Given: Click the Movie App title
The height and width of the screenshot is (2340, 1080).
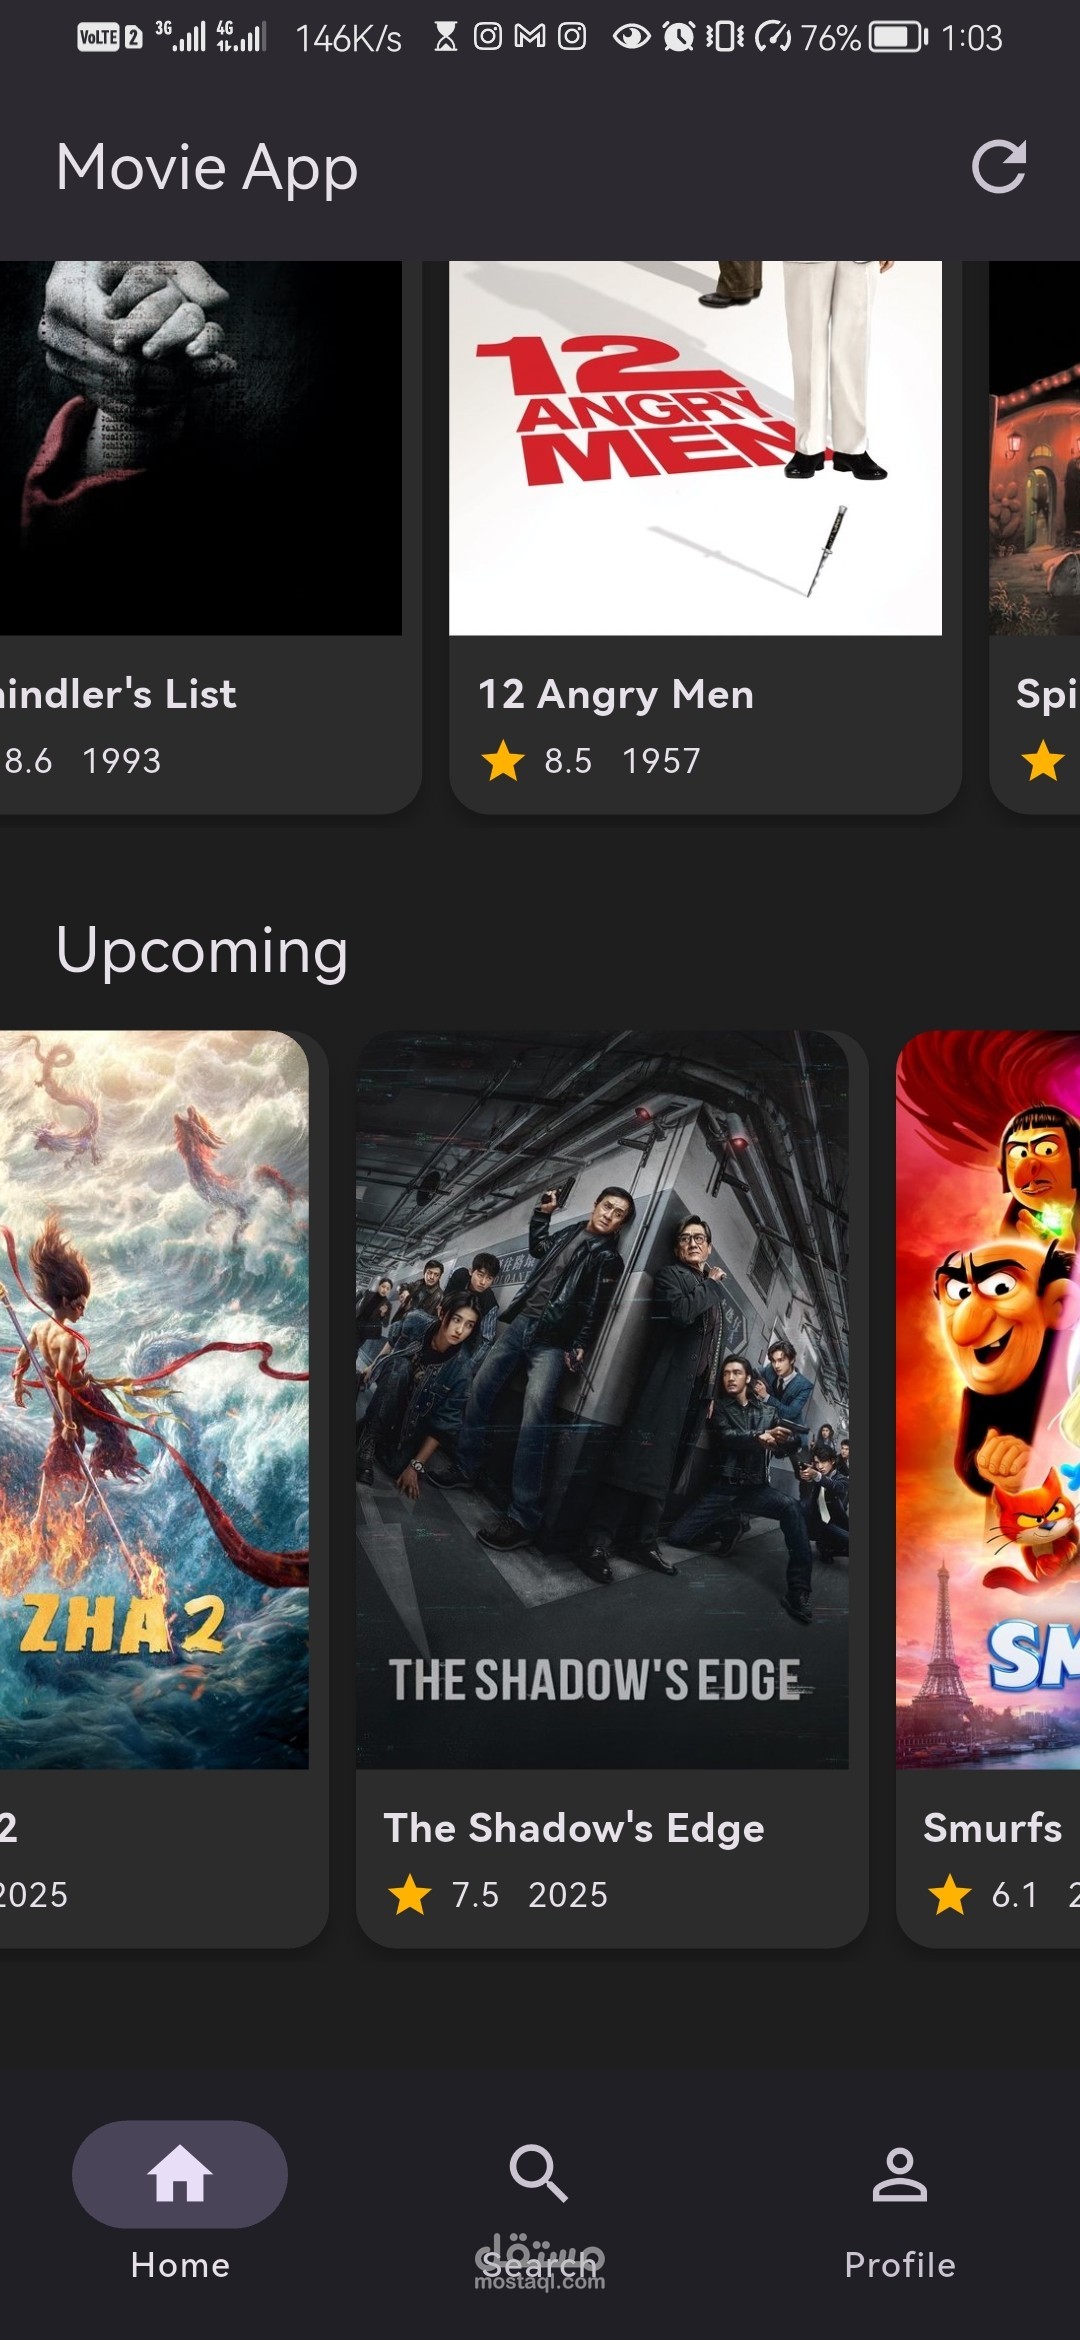Looking at the screenshot, I should 207,167.
